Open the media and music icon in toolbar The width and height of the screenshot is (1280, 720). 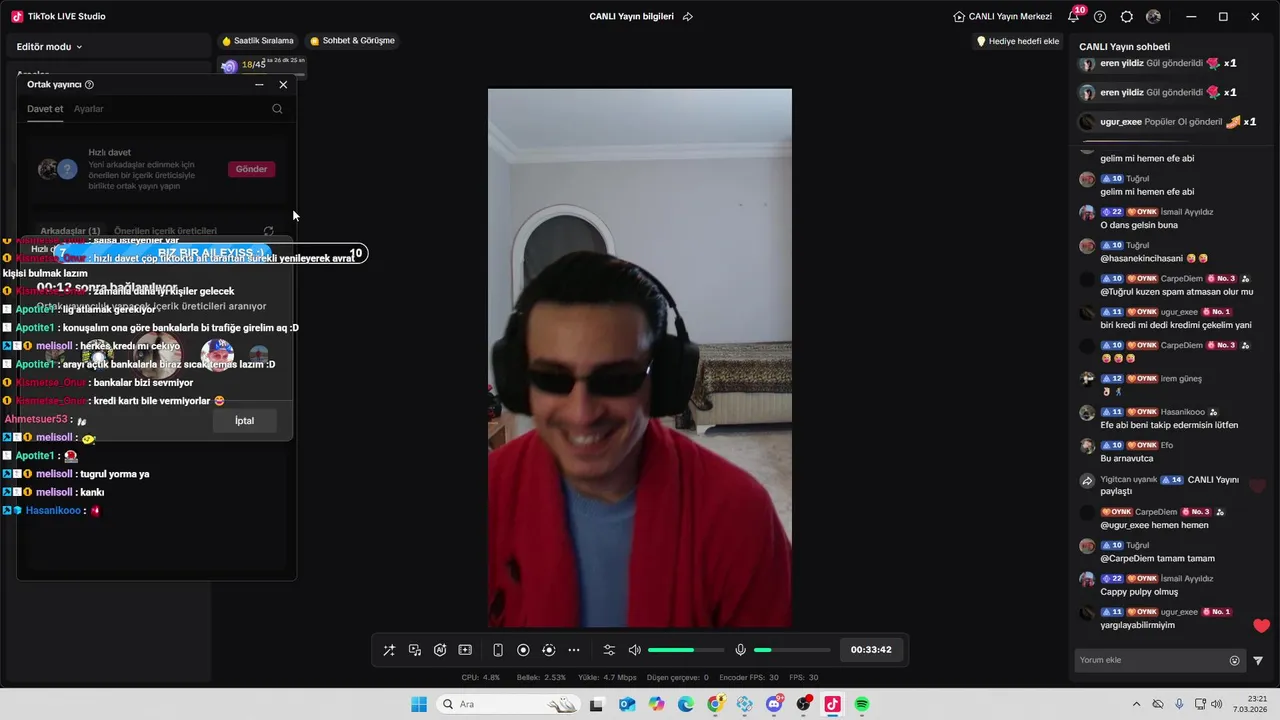tap(415, 650)
